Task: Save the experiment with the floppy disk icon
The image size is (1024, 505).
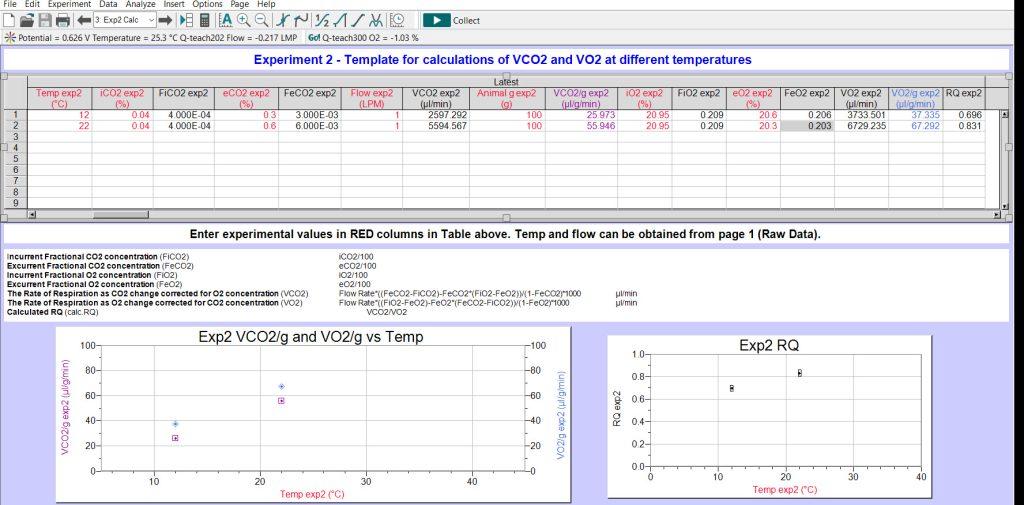Action: pyautogui.click(x=45, y=20)
